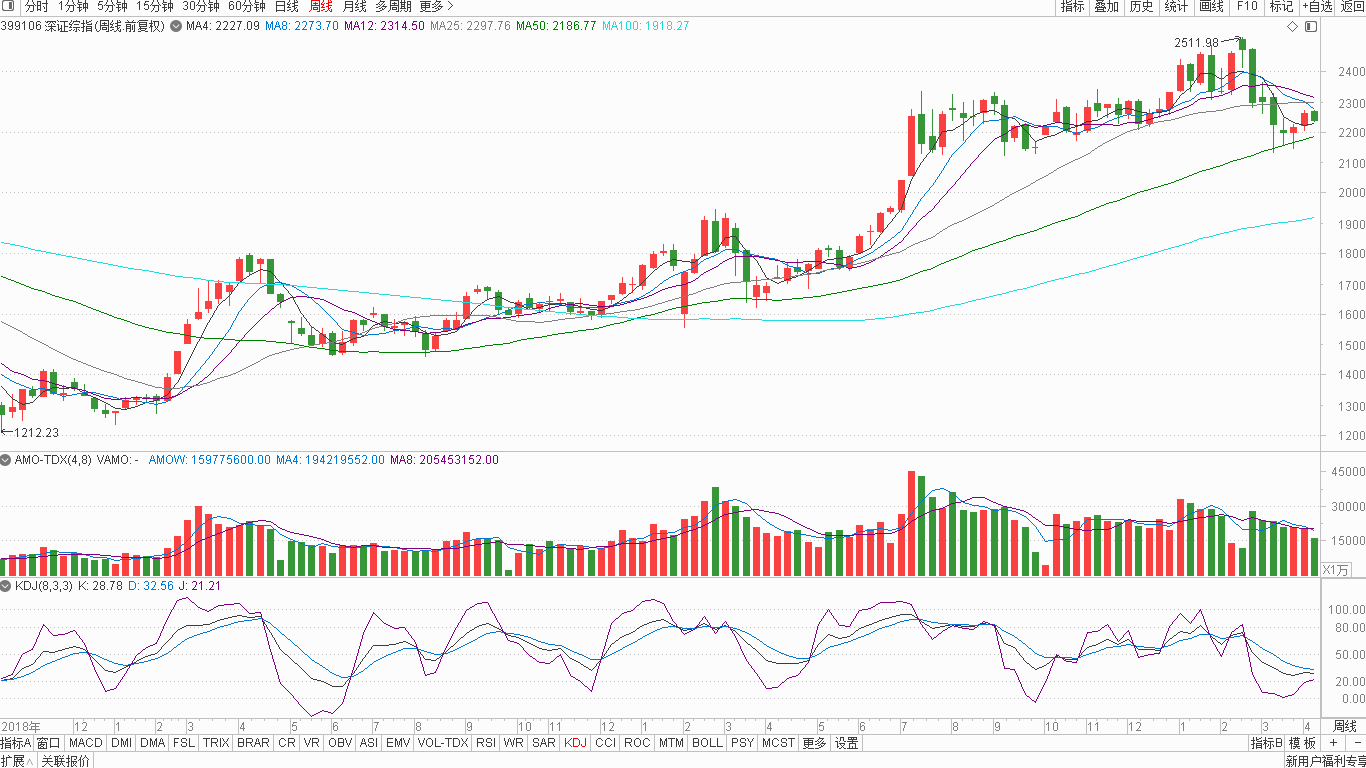1366x768 pixels.
Task: Activate the 画线 drawing tool button
Action: pos(1211,7)
